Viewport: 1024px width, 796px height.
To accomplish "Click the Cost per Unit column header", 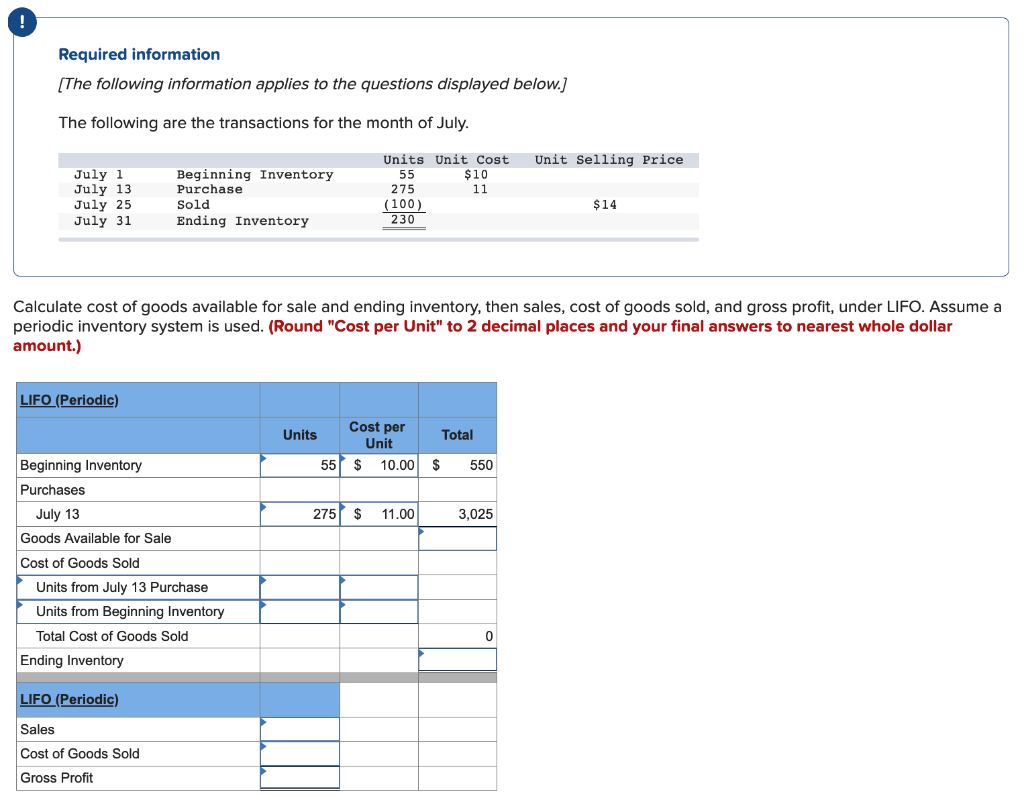I will click(378, 435).
